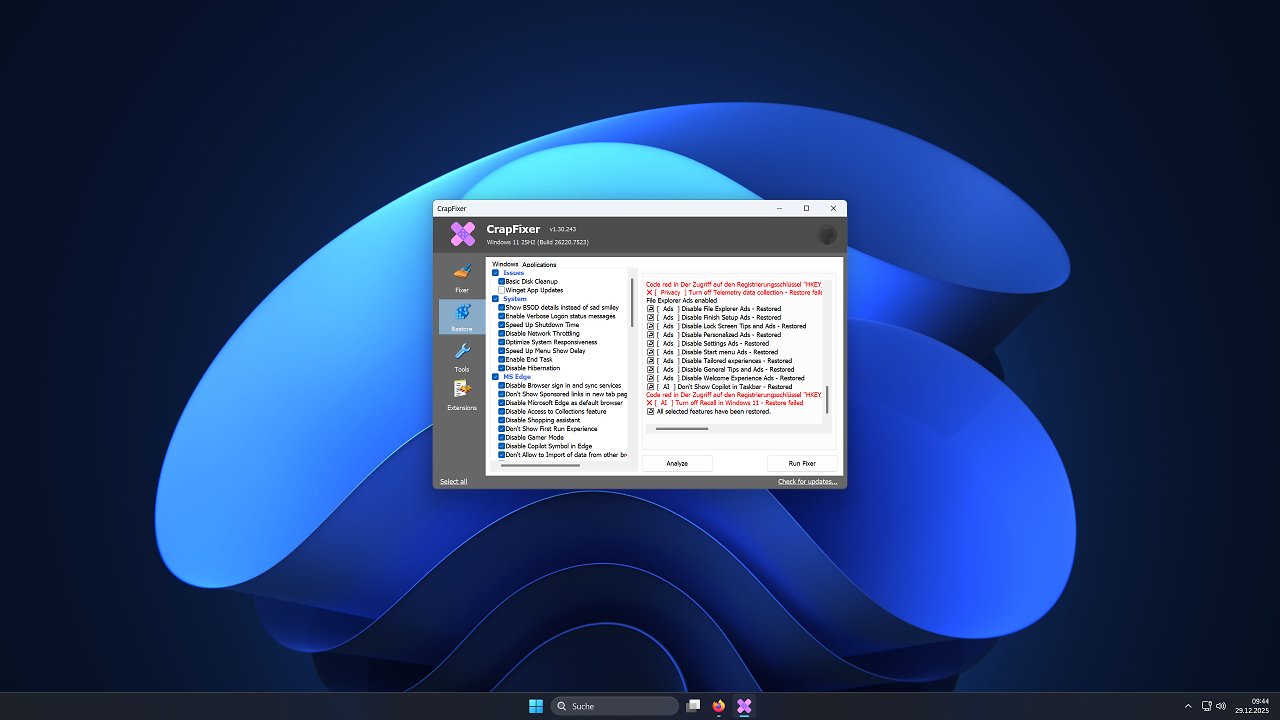The image size is (1280, 720).
Task: Select 'Disable Start menu Ads - Restored' log entry
Action: point(712,352)
